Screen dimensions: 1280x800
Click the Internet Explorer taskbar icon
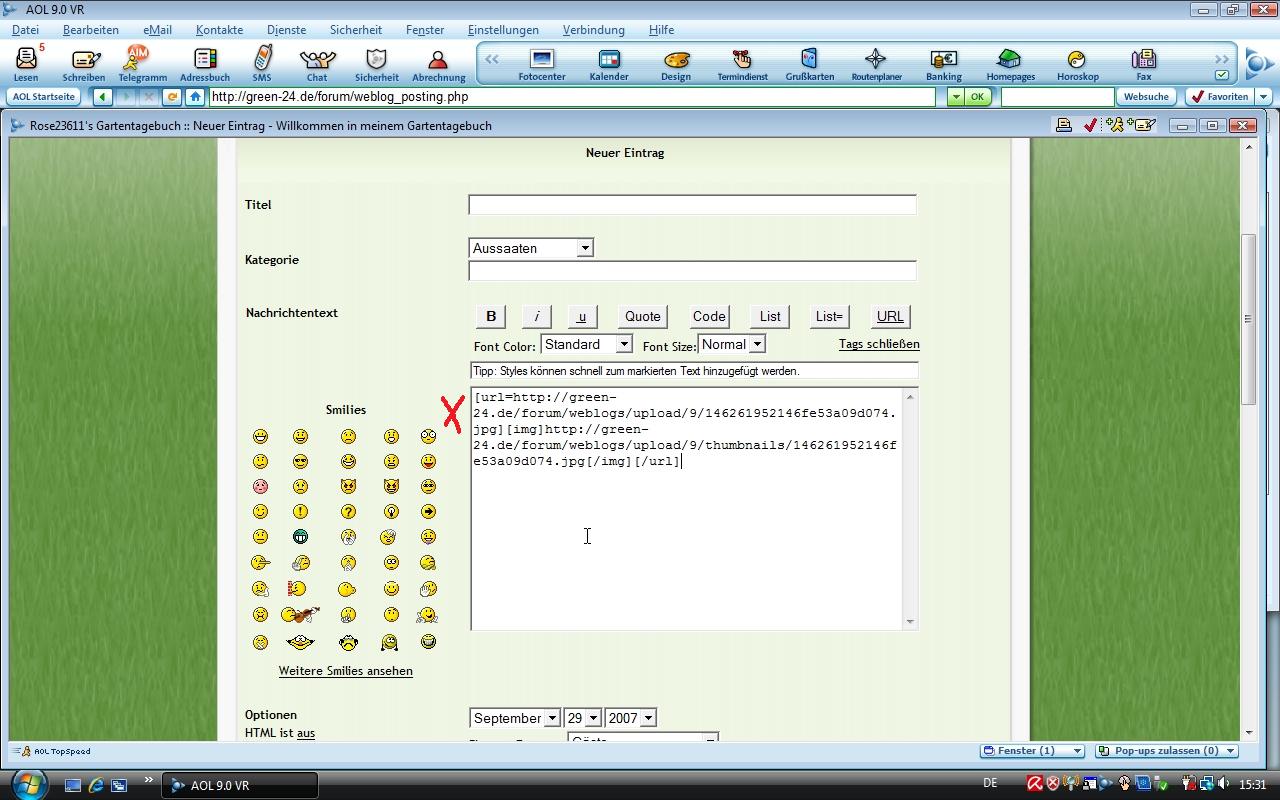pos(96,785)
